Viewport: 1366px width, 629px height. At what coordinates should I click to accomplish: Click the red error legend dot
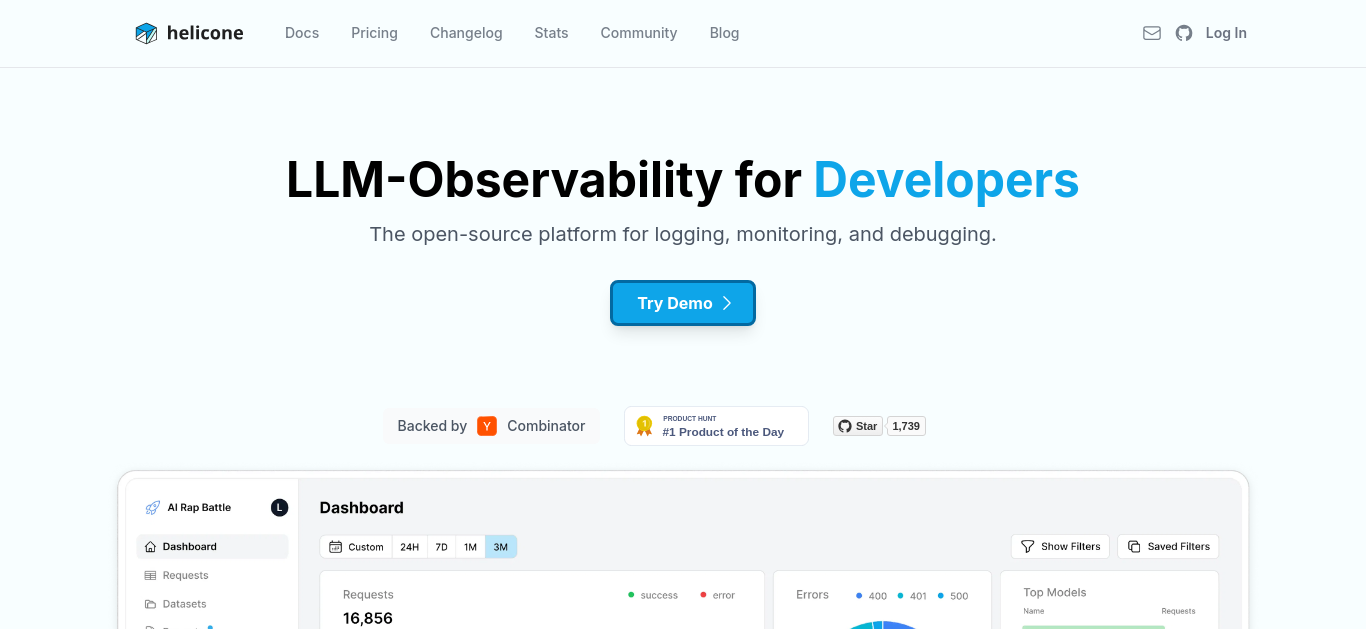703,595
